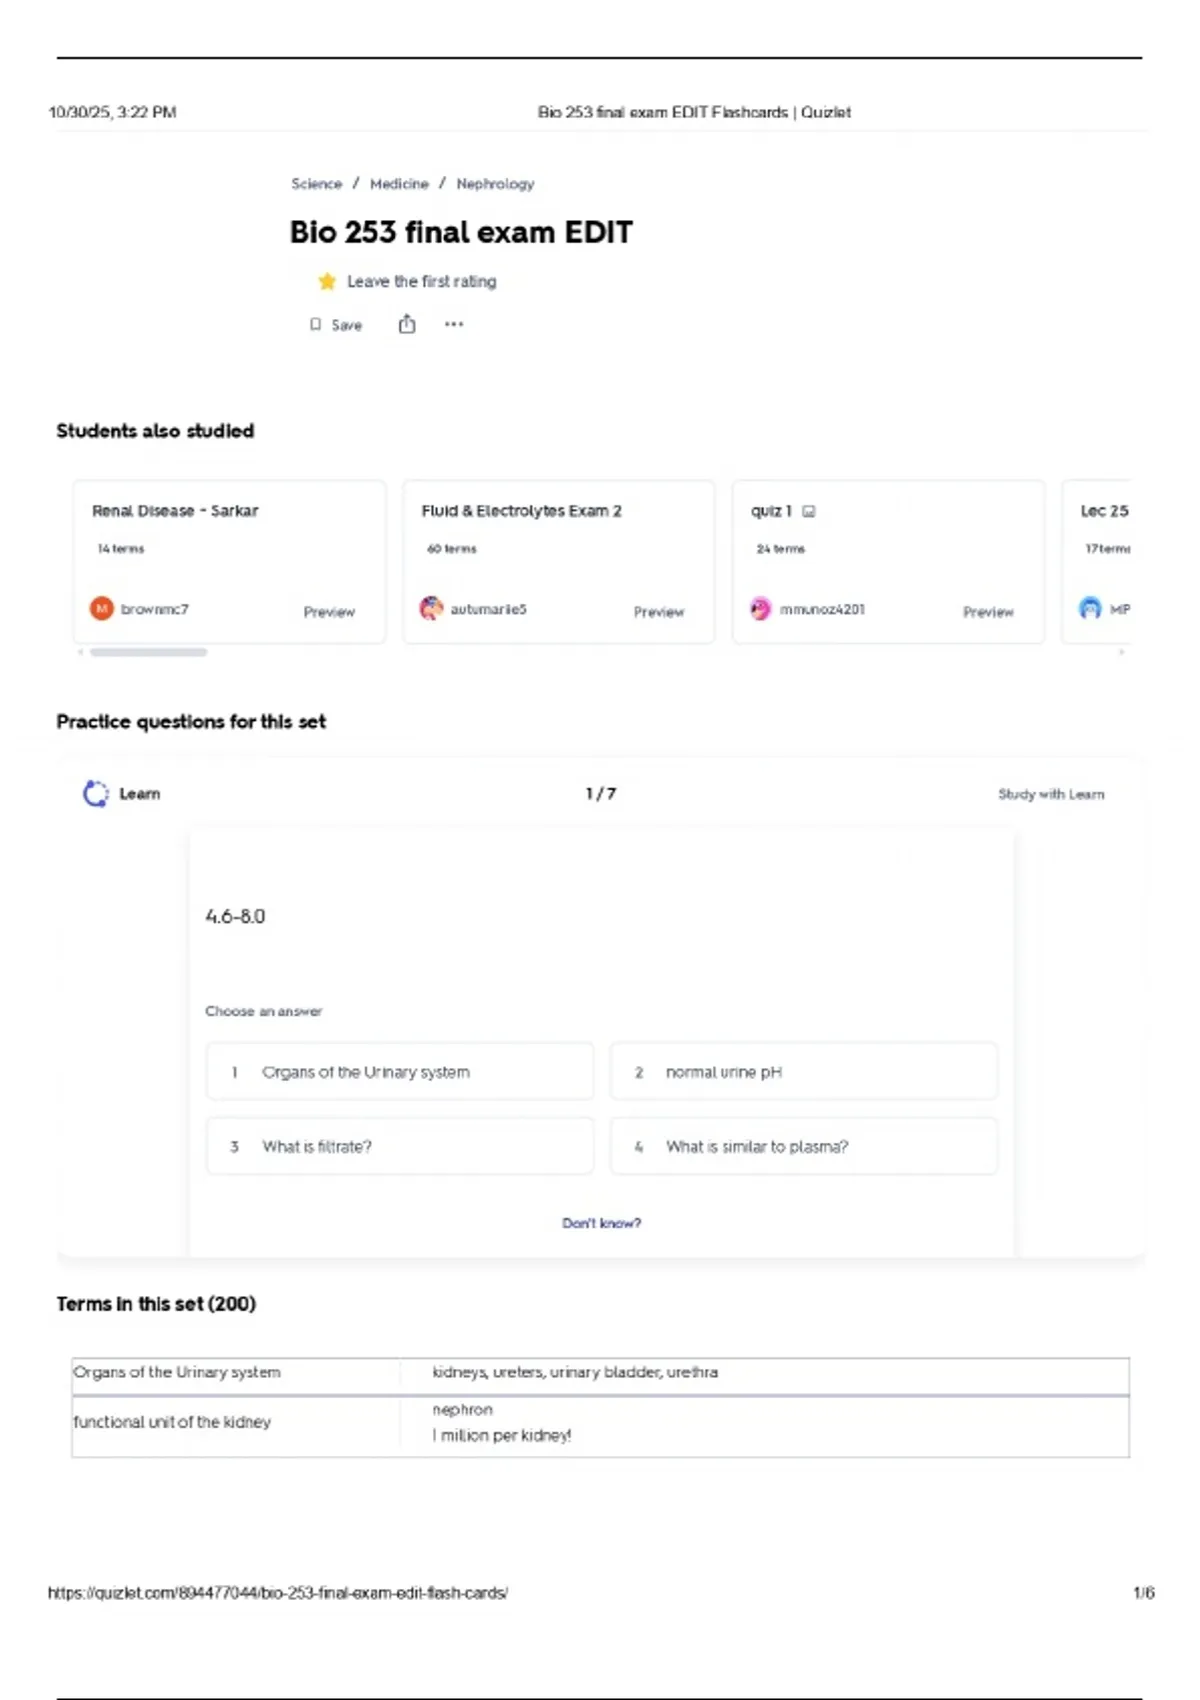Choose answer 'What is filtrate?'
The width and height of the screenshot is (1200, 1700).
(399, 1147)
